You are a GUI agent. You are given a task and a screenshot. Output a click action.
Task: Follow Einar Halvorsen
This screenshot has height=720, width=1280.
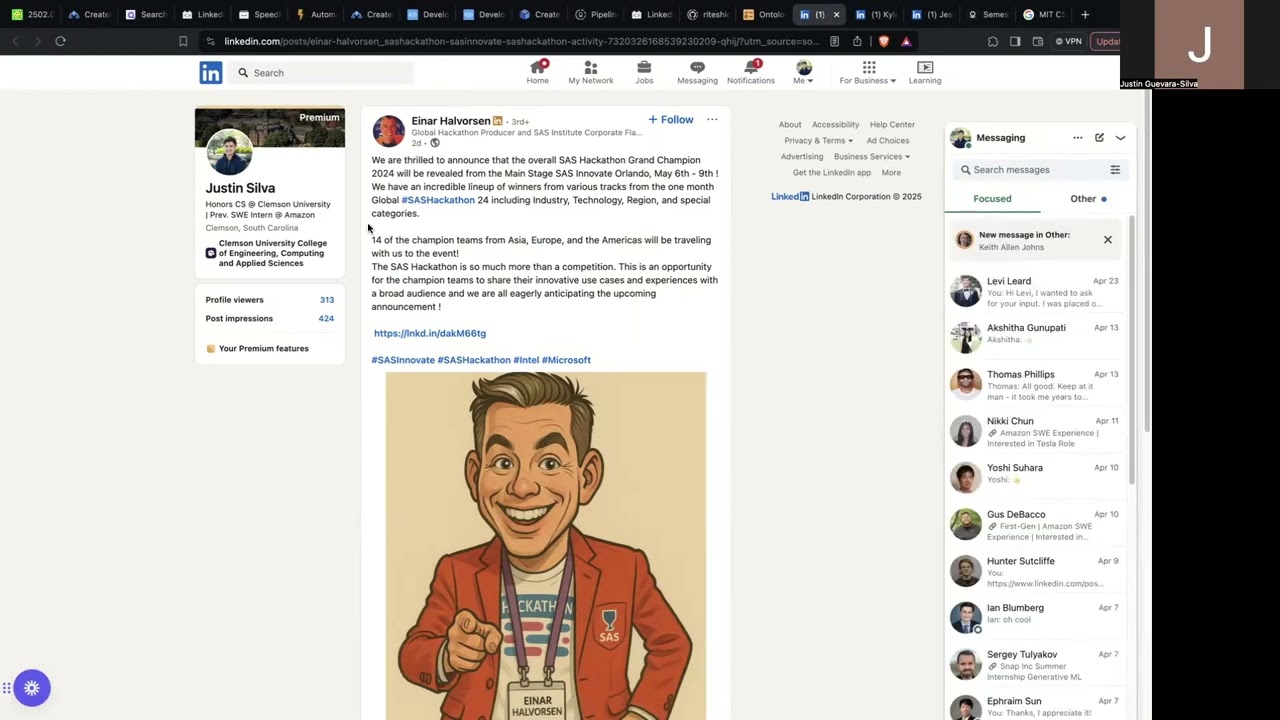pyautogui.click(x=670, y=120)
